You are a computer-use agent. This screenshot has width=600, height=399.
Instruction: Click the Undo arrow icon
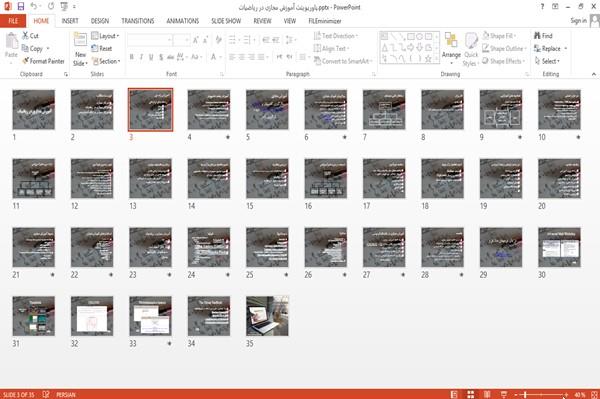point(34,6)
